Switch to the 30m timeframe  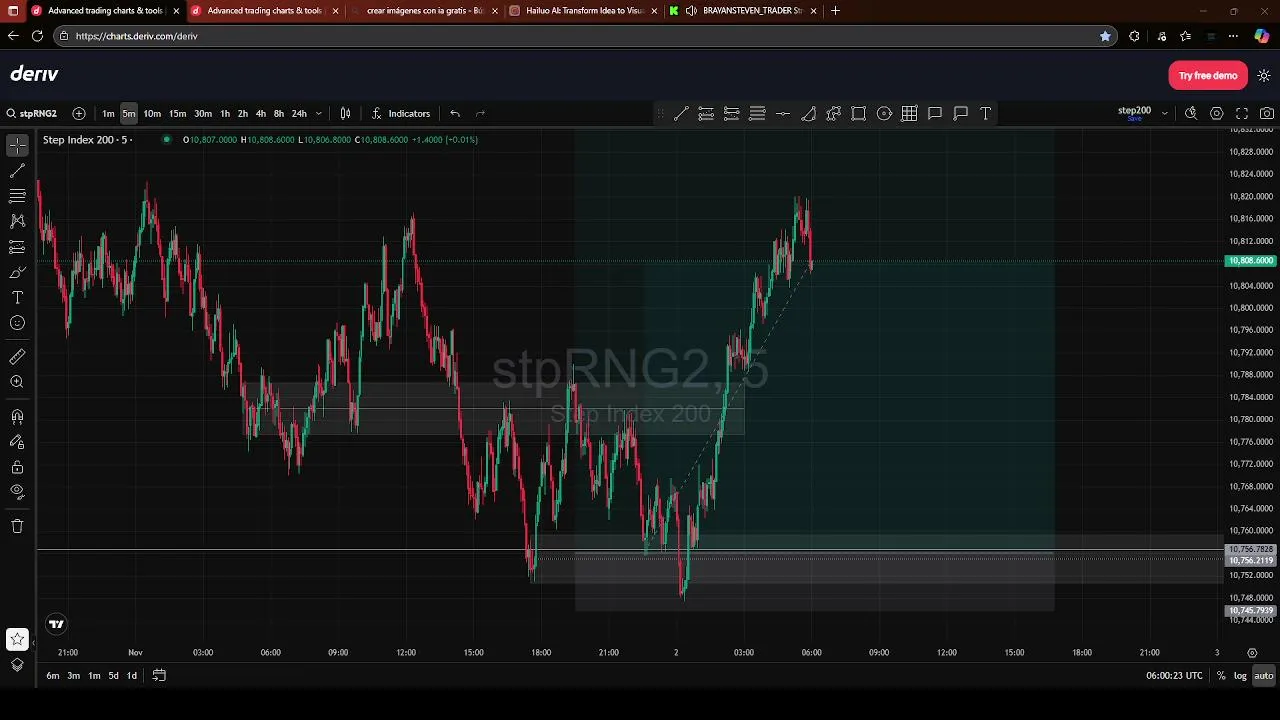[203, 113]
